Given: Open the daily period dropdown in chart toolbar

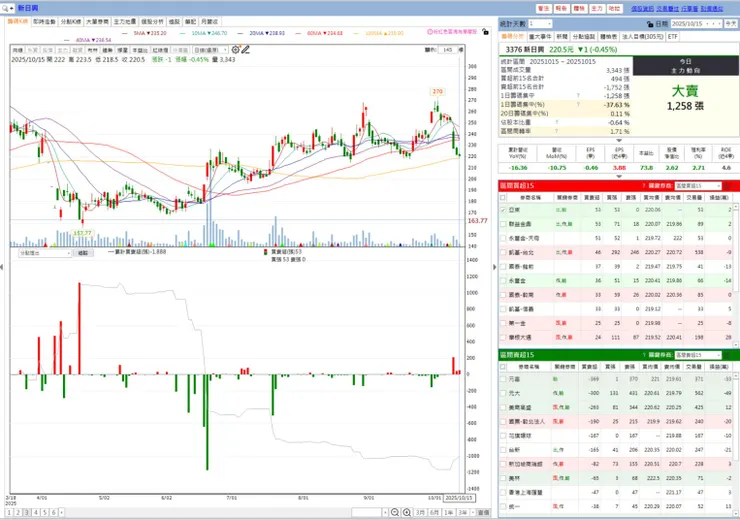Looking at the screenshot, I should click(210, 50).
